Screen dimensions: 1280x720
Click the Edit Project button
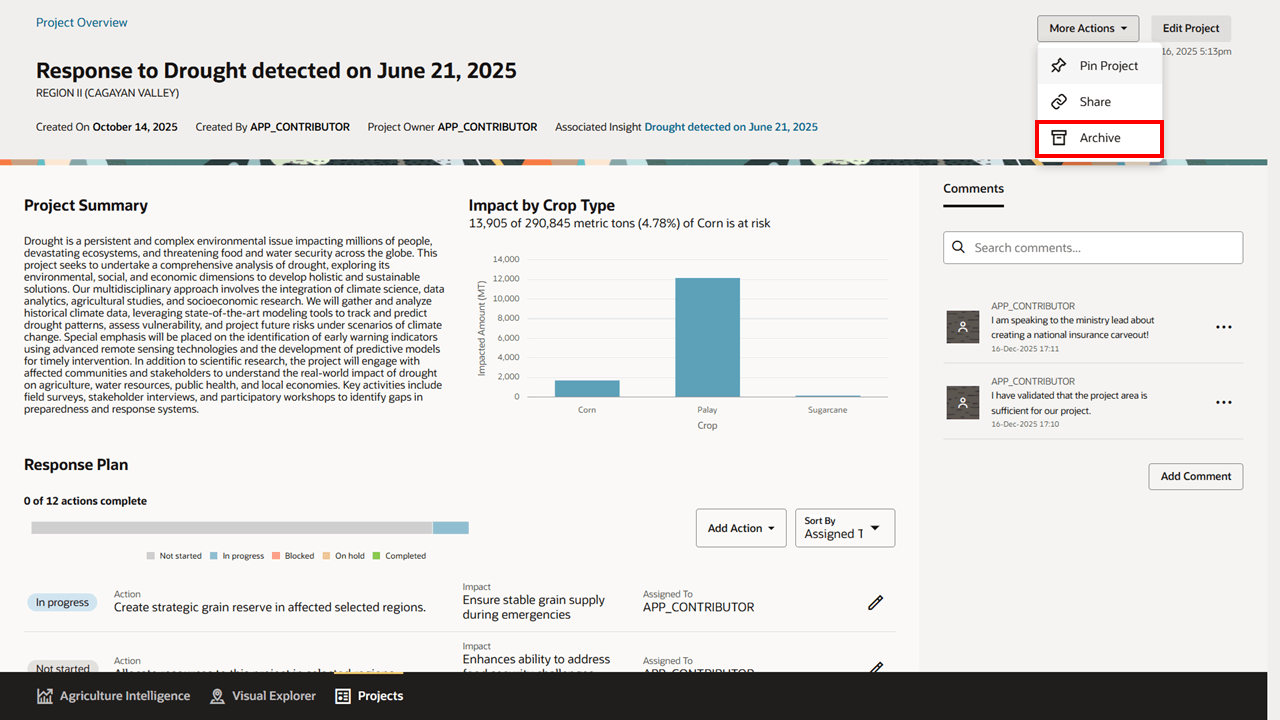coord(1190,28)
